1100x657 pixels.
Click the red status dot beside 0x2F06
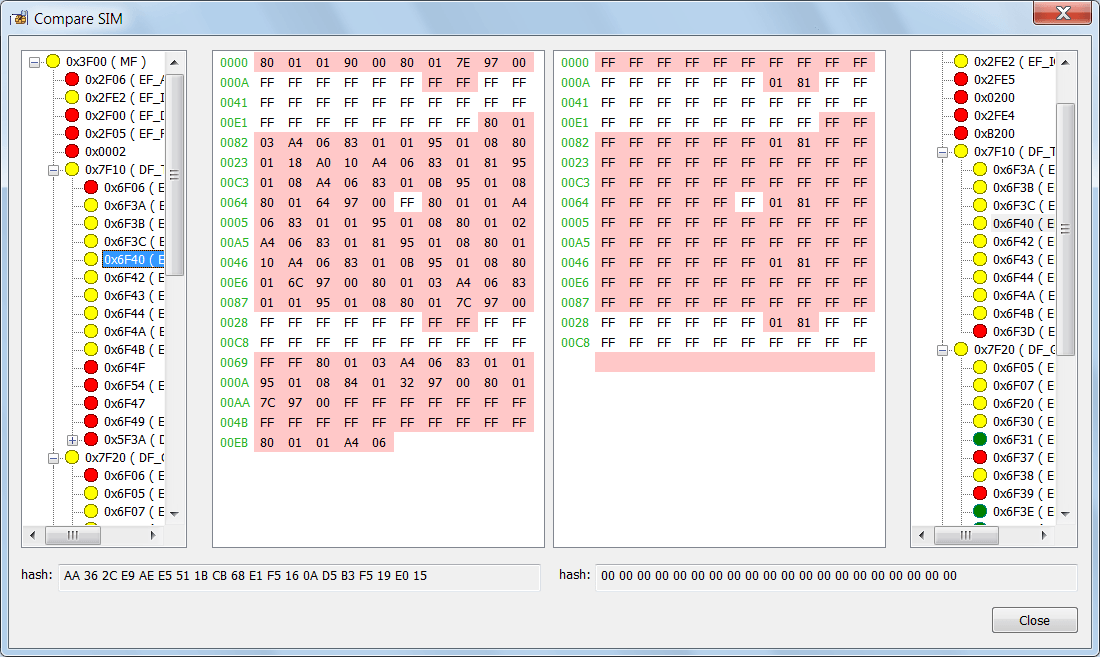[x=72, y=79]
